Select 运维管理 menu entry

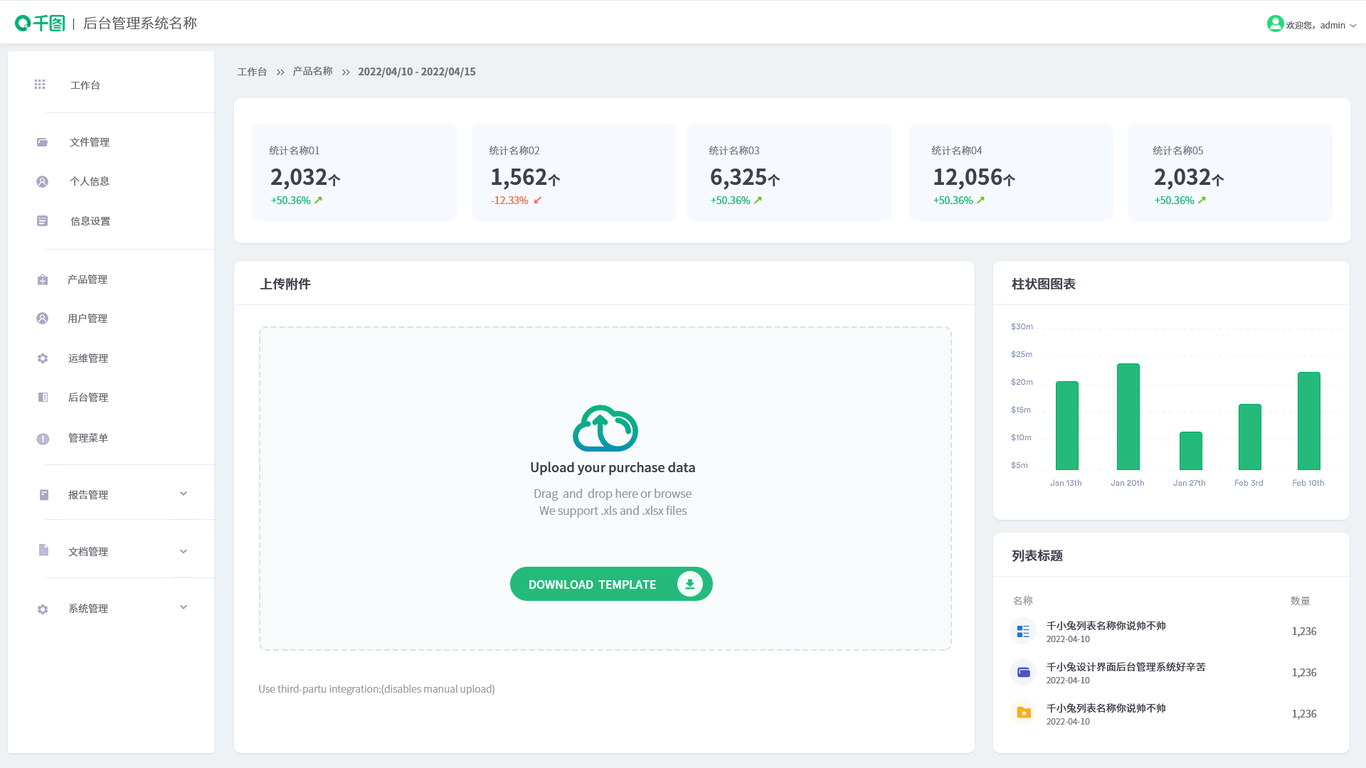88,358
